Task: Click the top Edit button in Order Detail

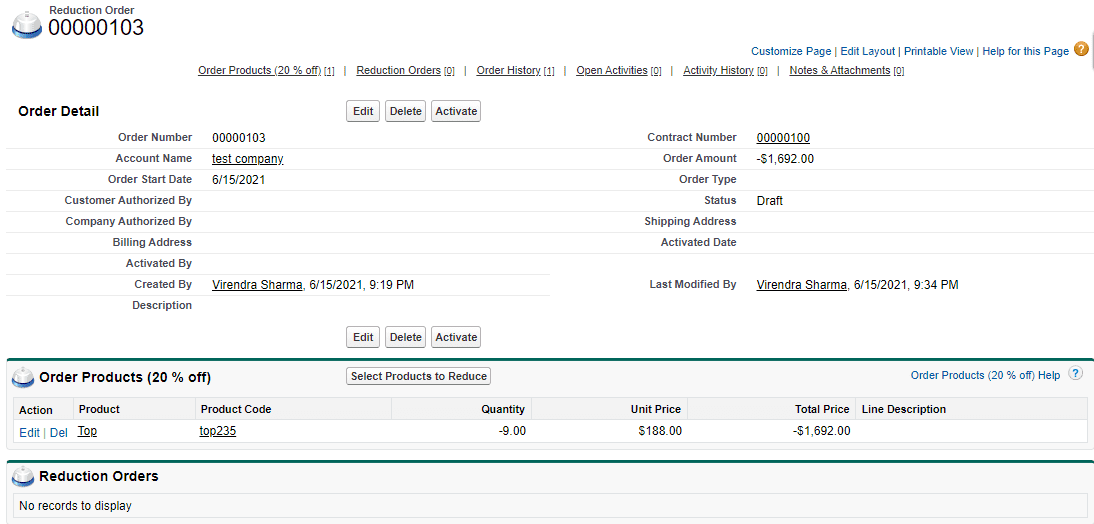Action: [363, 111]
